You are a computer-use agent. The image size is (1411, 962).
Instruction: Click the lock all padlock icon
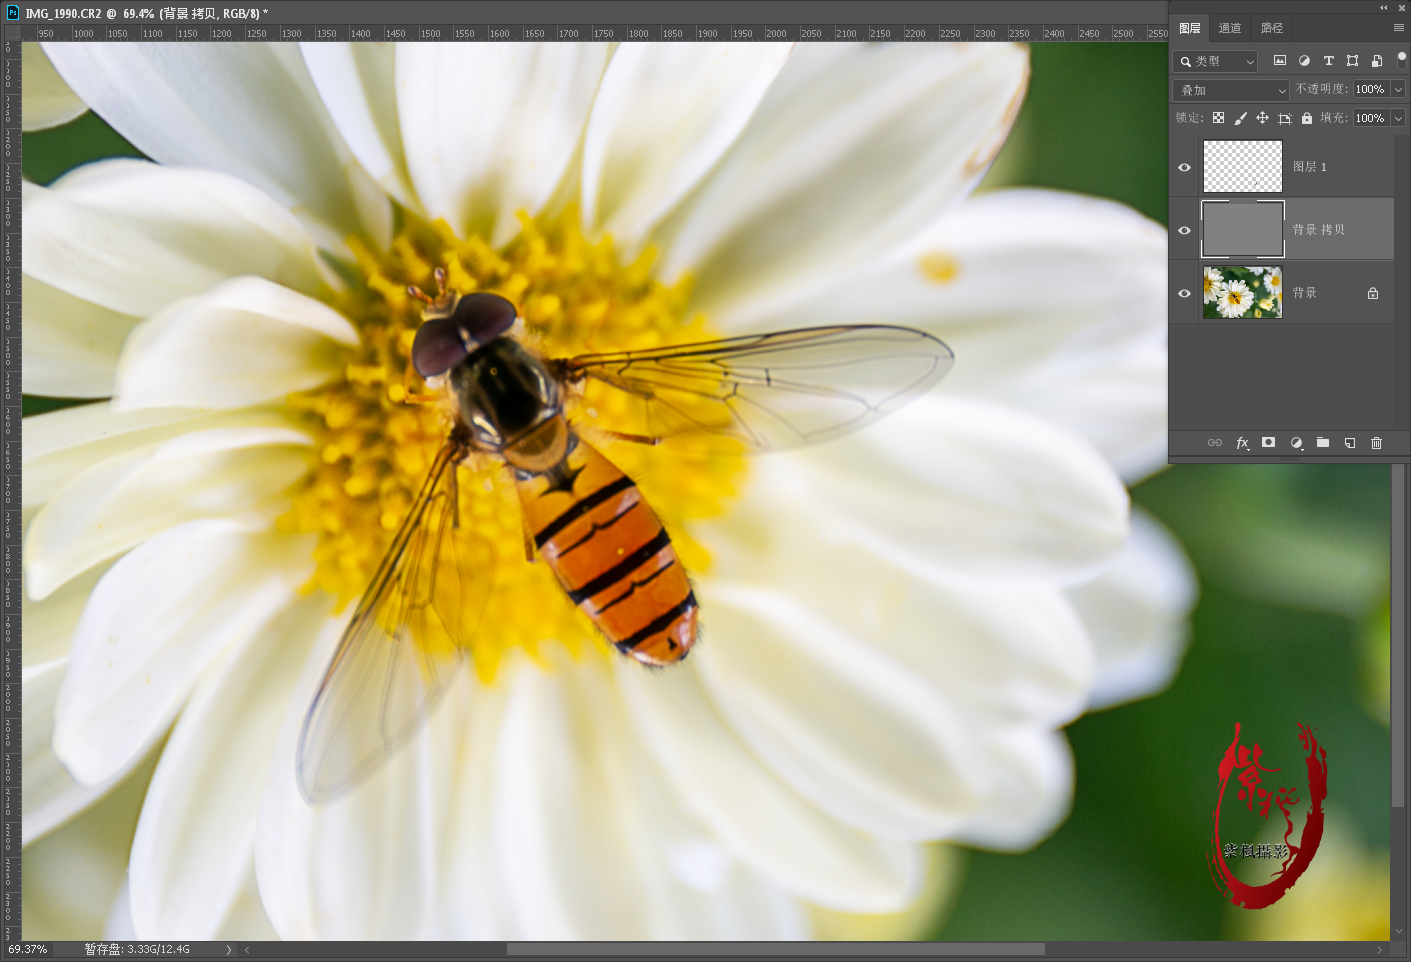[1306, 118]
